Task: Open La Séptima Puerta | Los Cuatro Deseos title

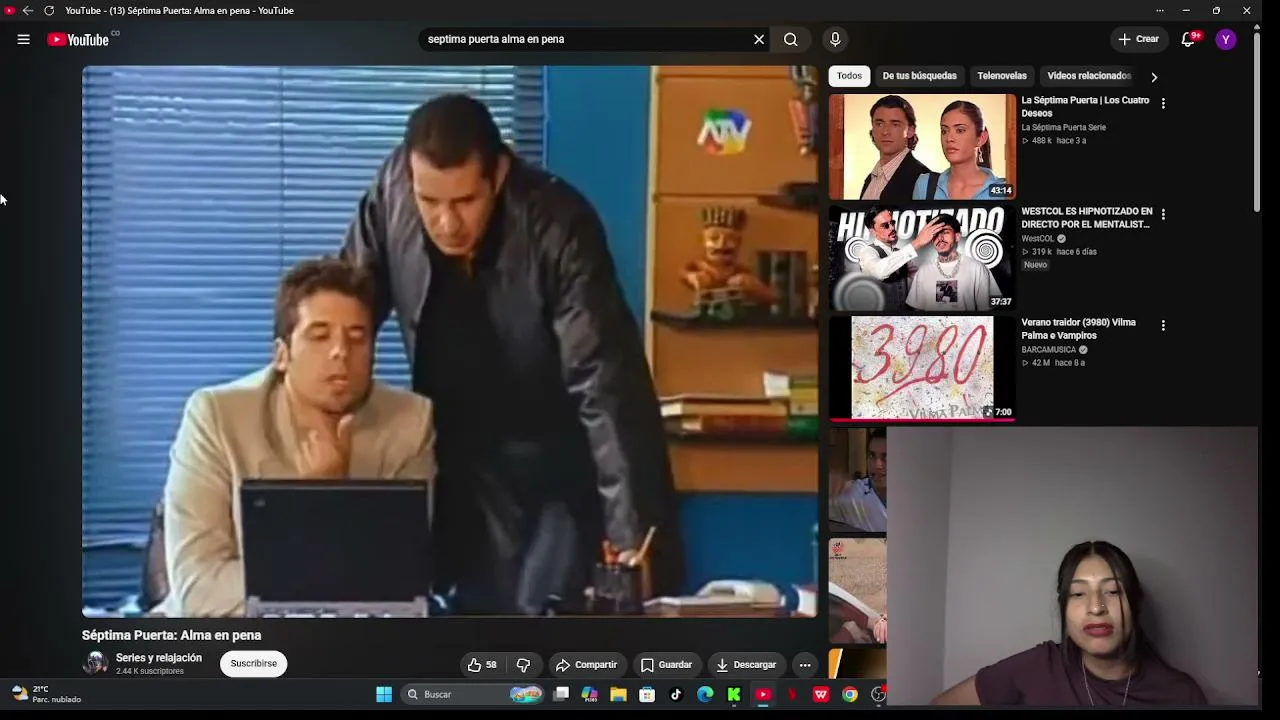Action: (x=1085, y=107)
